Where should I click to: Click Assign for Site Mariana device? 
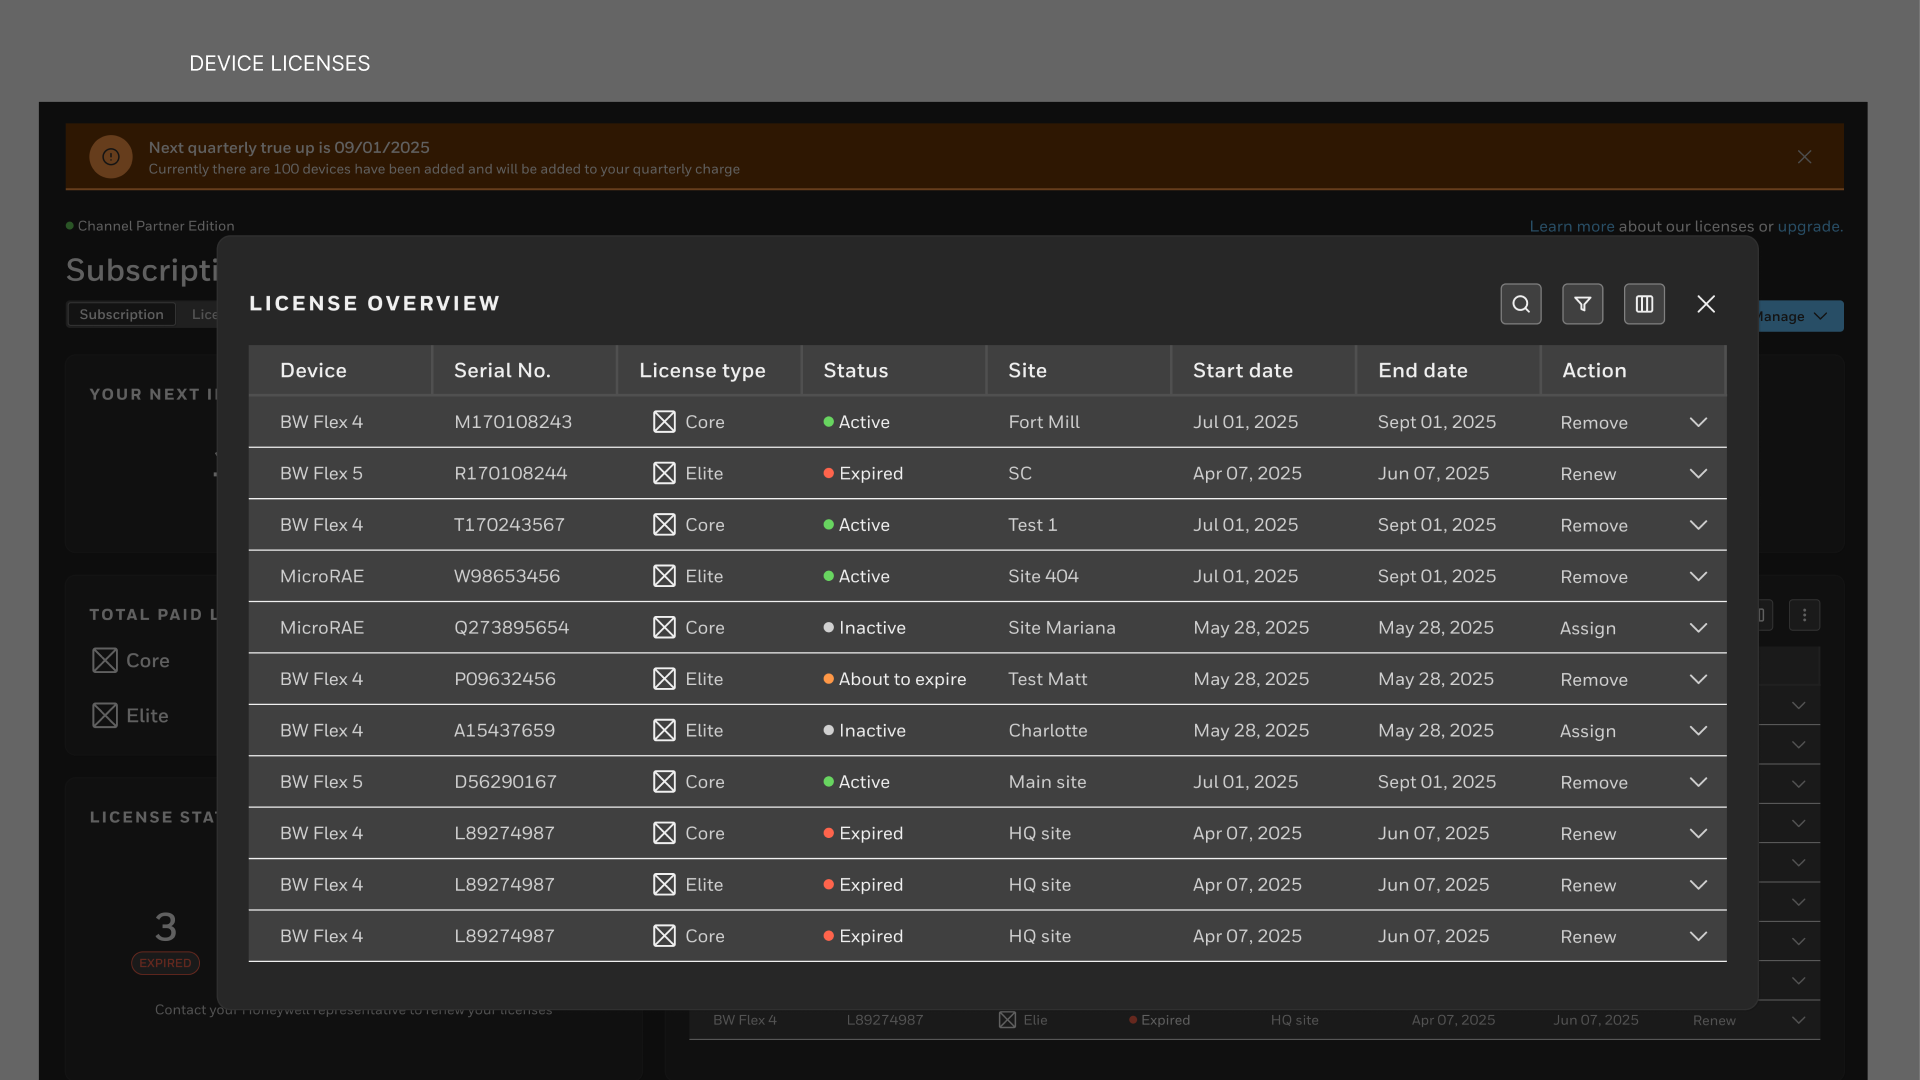pyautogui.click(x=1588, y=629)
